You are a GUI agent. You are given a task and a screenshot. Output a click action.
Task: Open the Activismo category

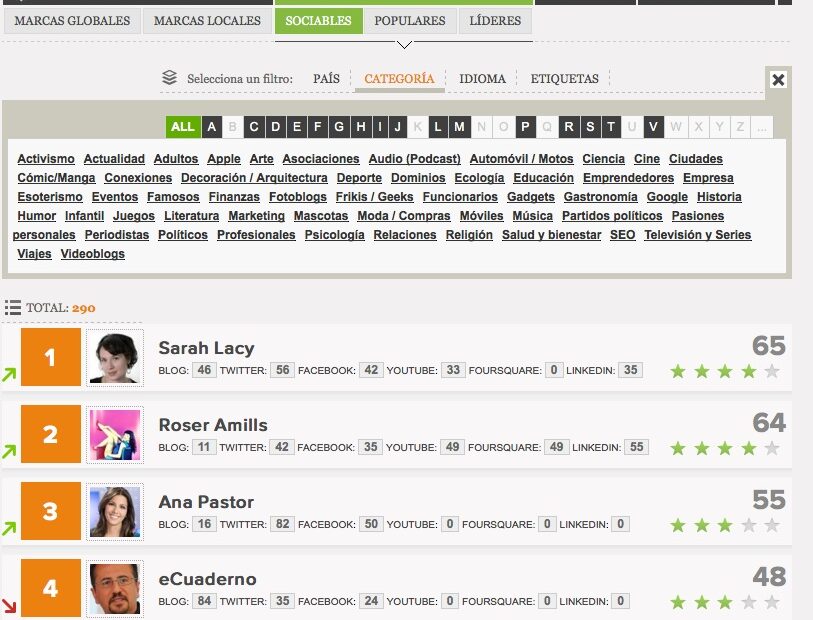(x=46, y=159)
